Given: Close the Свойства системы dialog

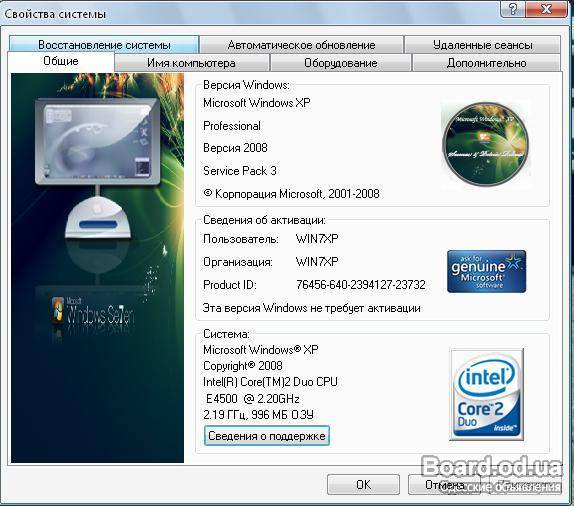Looking at the screenshot, I should 547,9.
